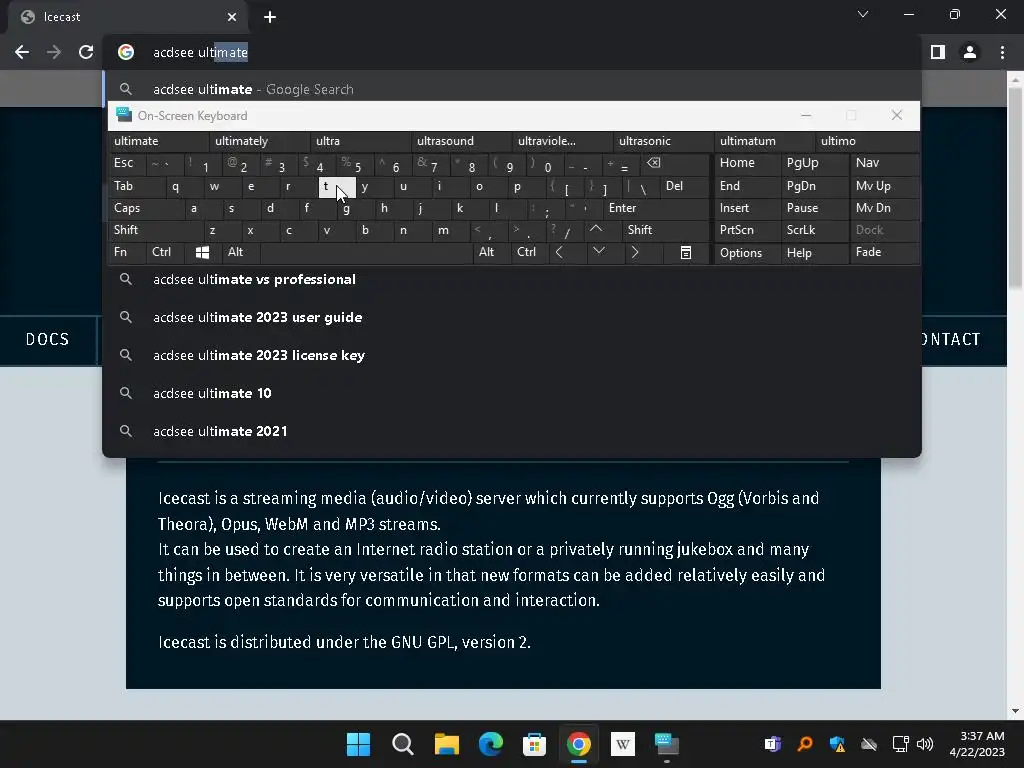Screen dimensions: 1024x768
Task: Open Chrome's three-dot menu
Action: click(x=1002, y=52)
